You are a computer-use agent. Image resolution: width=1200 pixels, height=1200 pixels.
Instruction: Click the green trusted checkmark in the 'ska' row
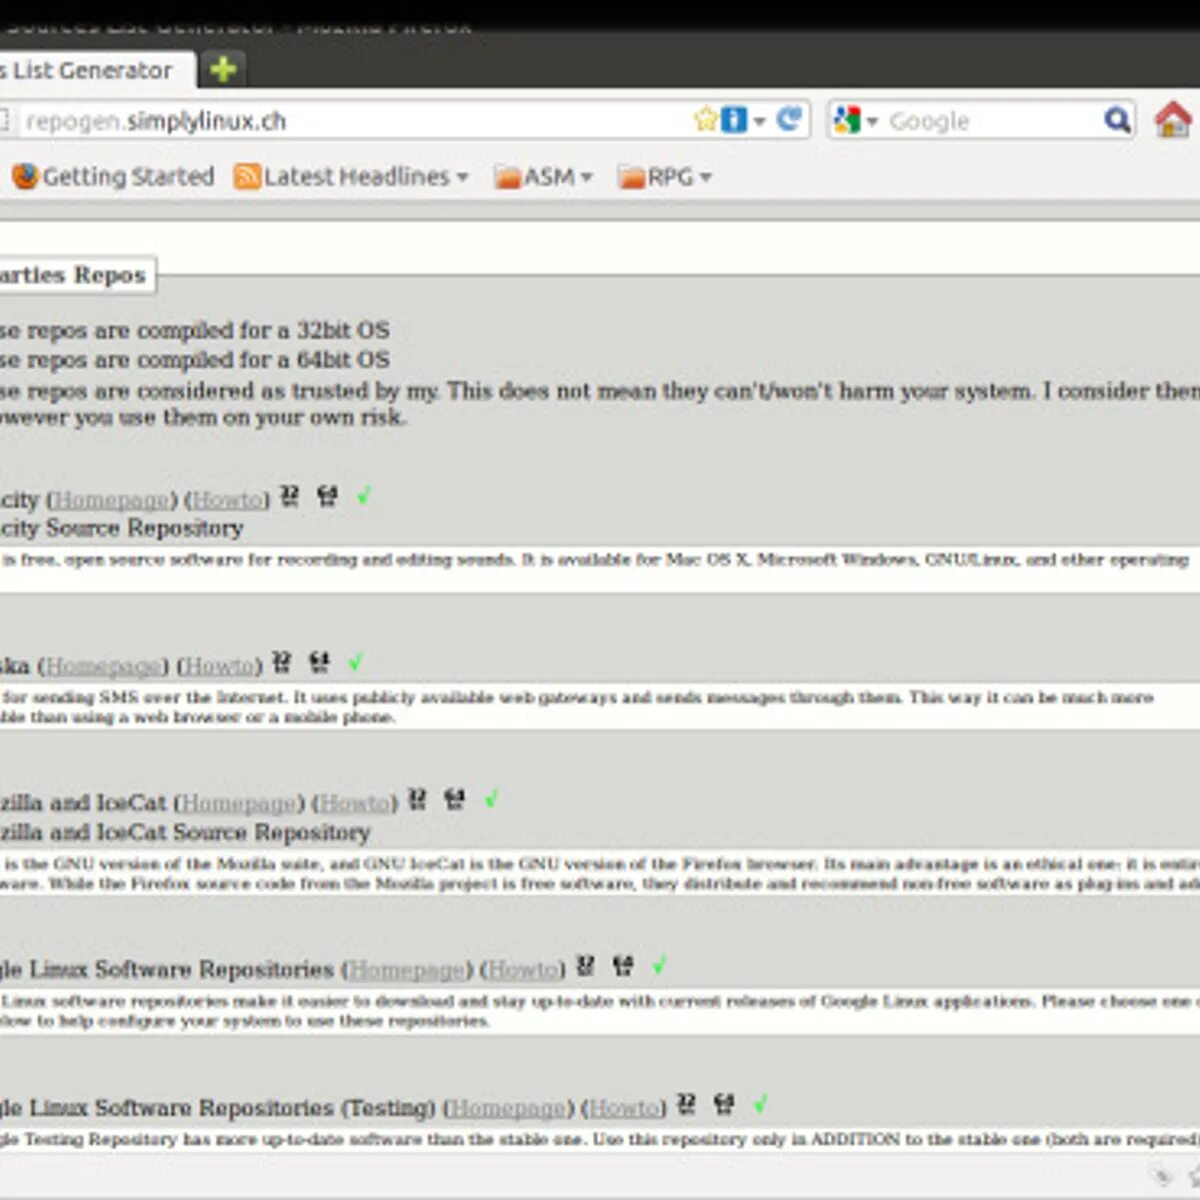tap(355, 661)
